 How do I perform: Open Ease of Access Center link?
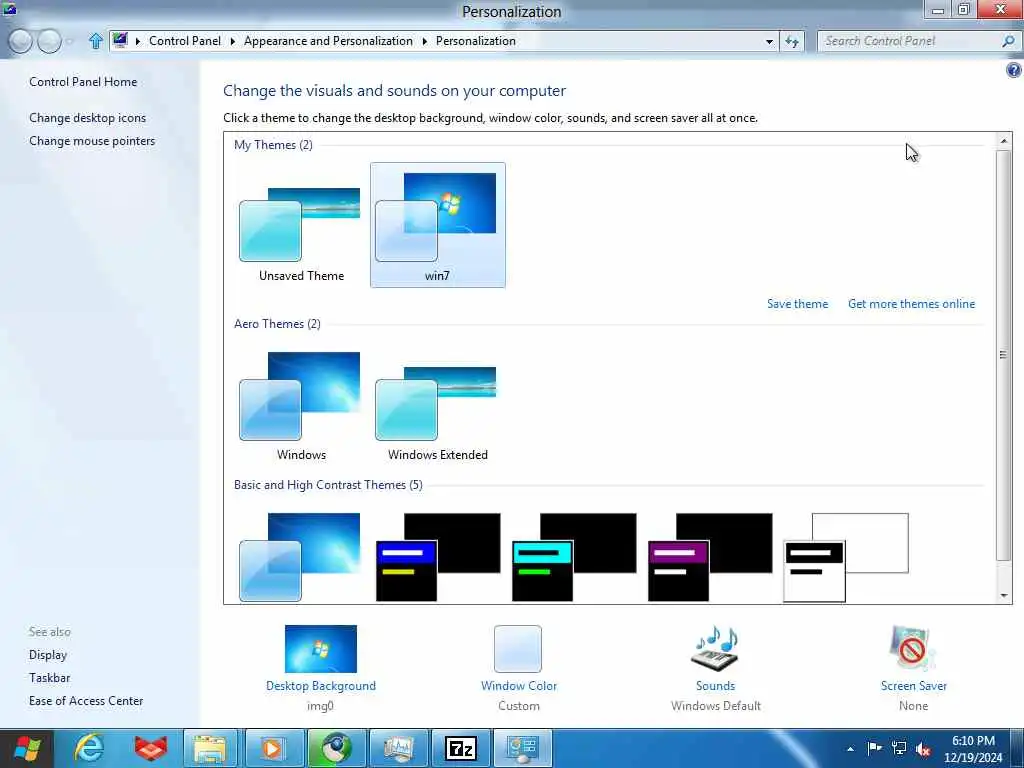(x=86, y=701)
